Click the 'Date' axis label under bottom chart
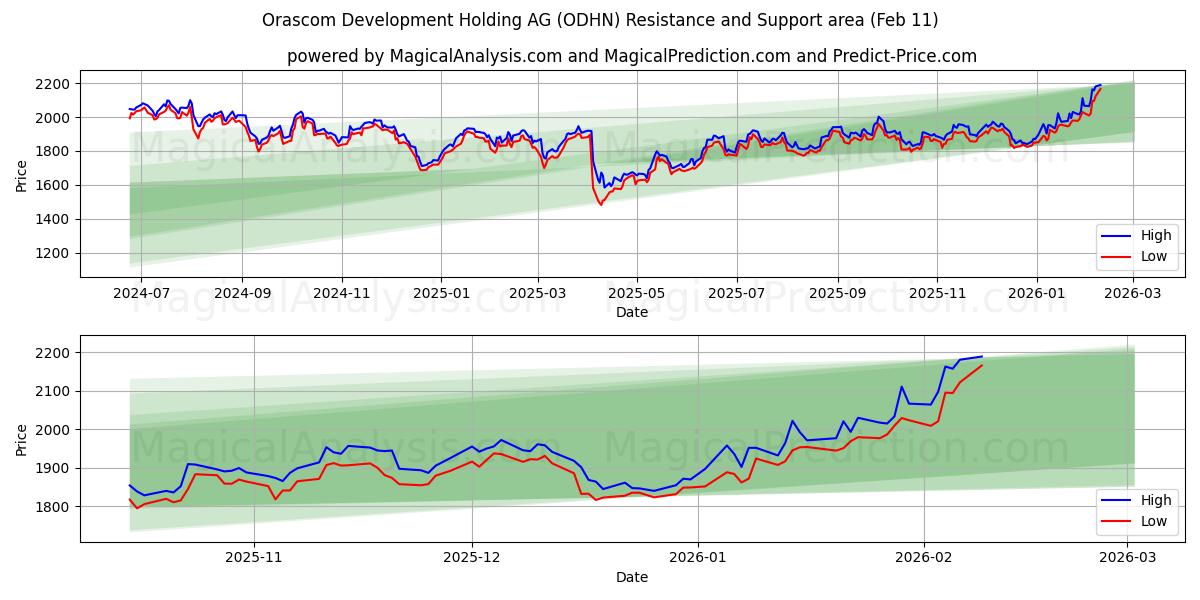The width and height of the screenshot is (1200, 600). pos(632,577)
